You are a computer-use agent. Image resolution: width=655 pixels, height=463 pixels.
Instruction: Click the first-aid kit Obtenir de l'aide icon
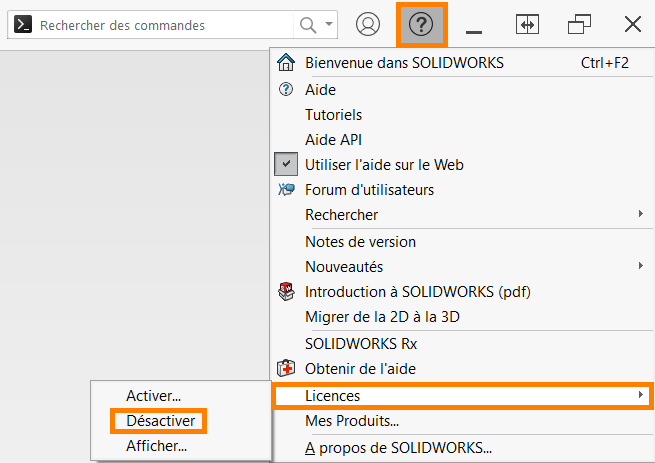pos(286,369)
